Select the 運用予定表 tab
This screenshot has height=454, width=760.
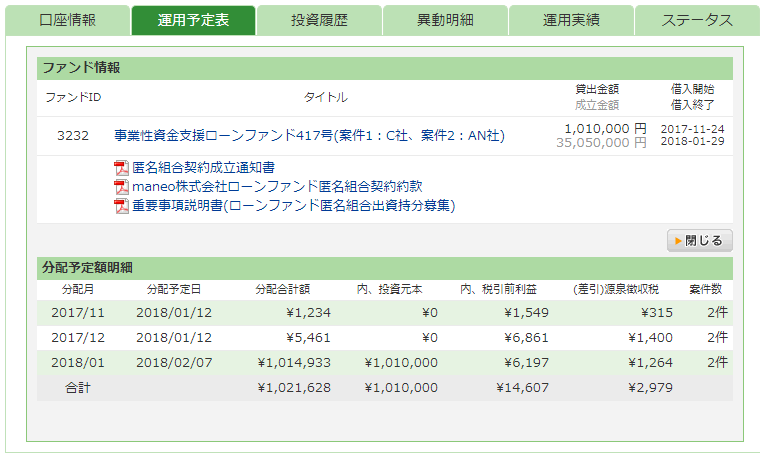pyautogui.click(x=193, y=20)
